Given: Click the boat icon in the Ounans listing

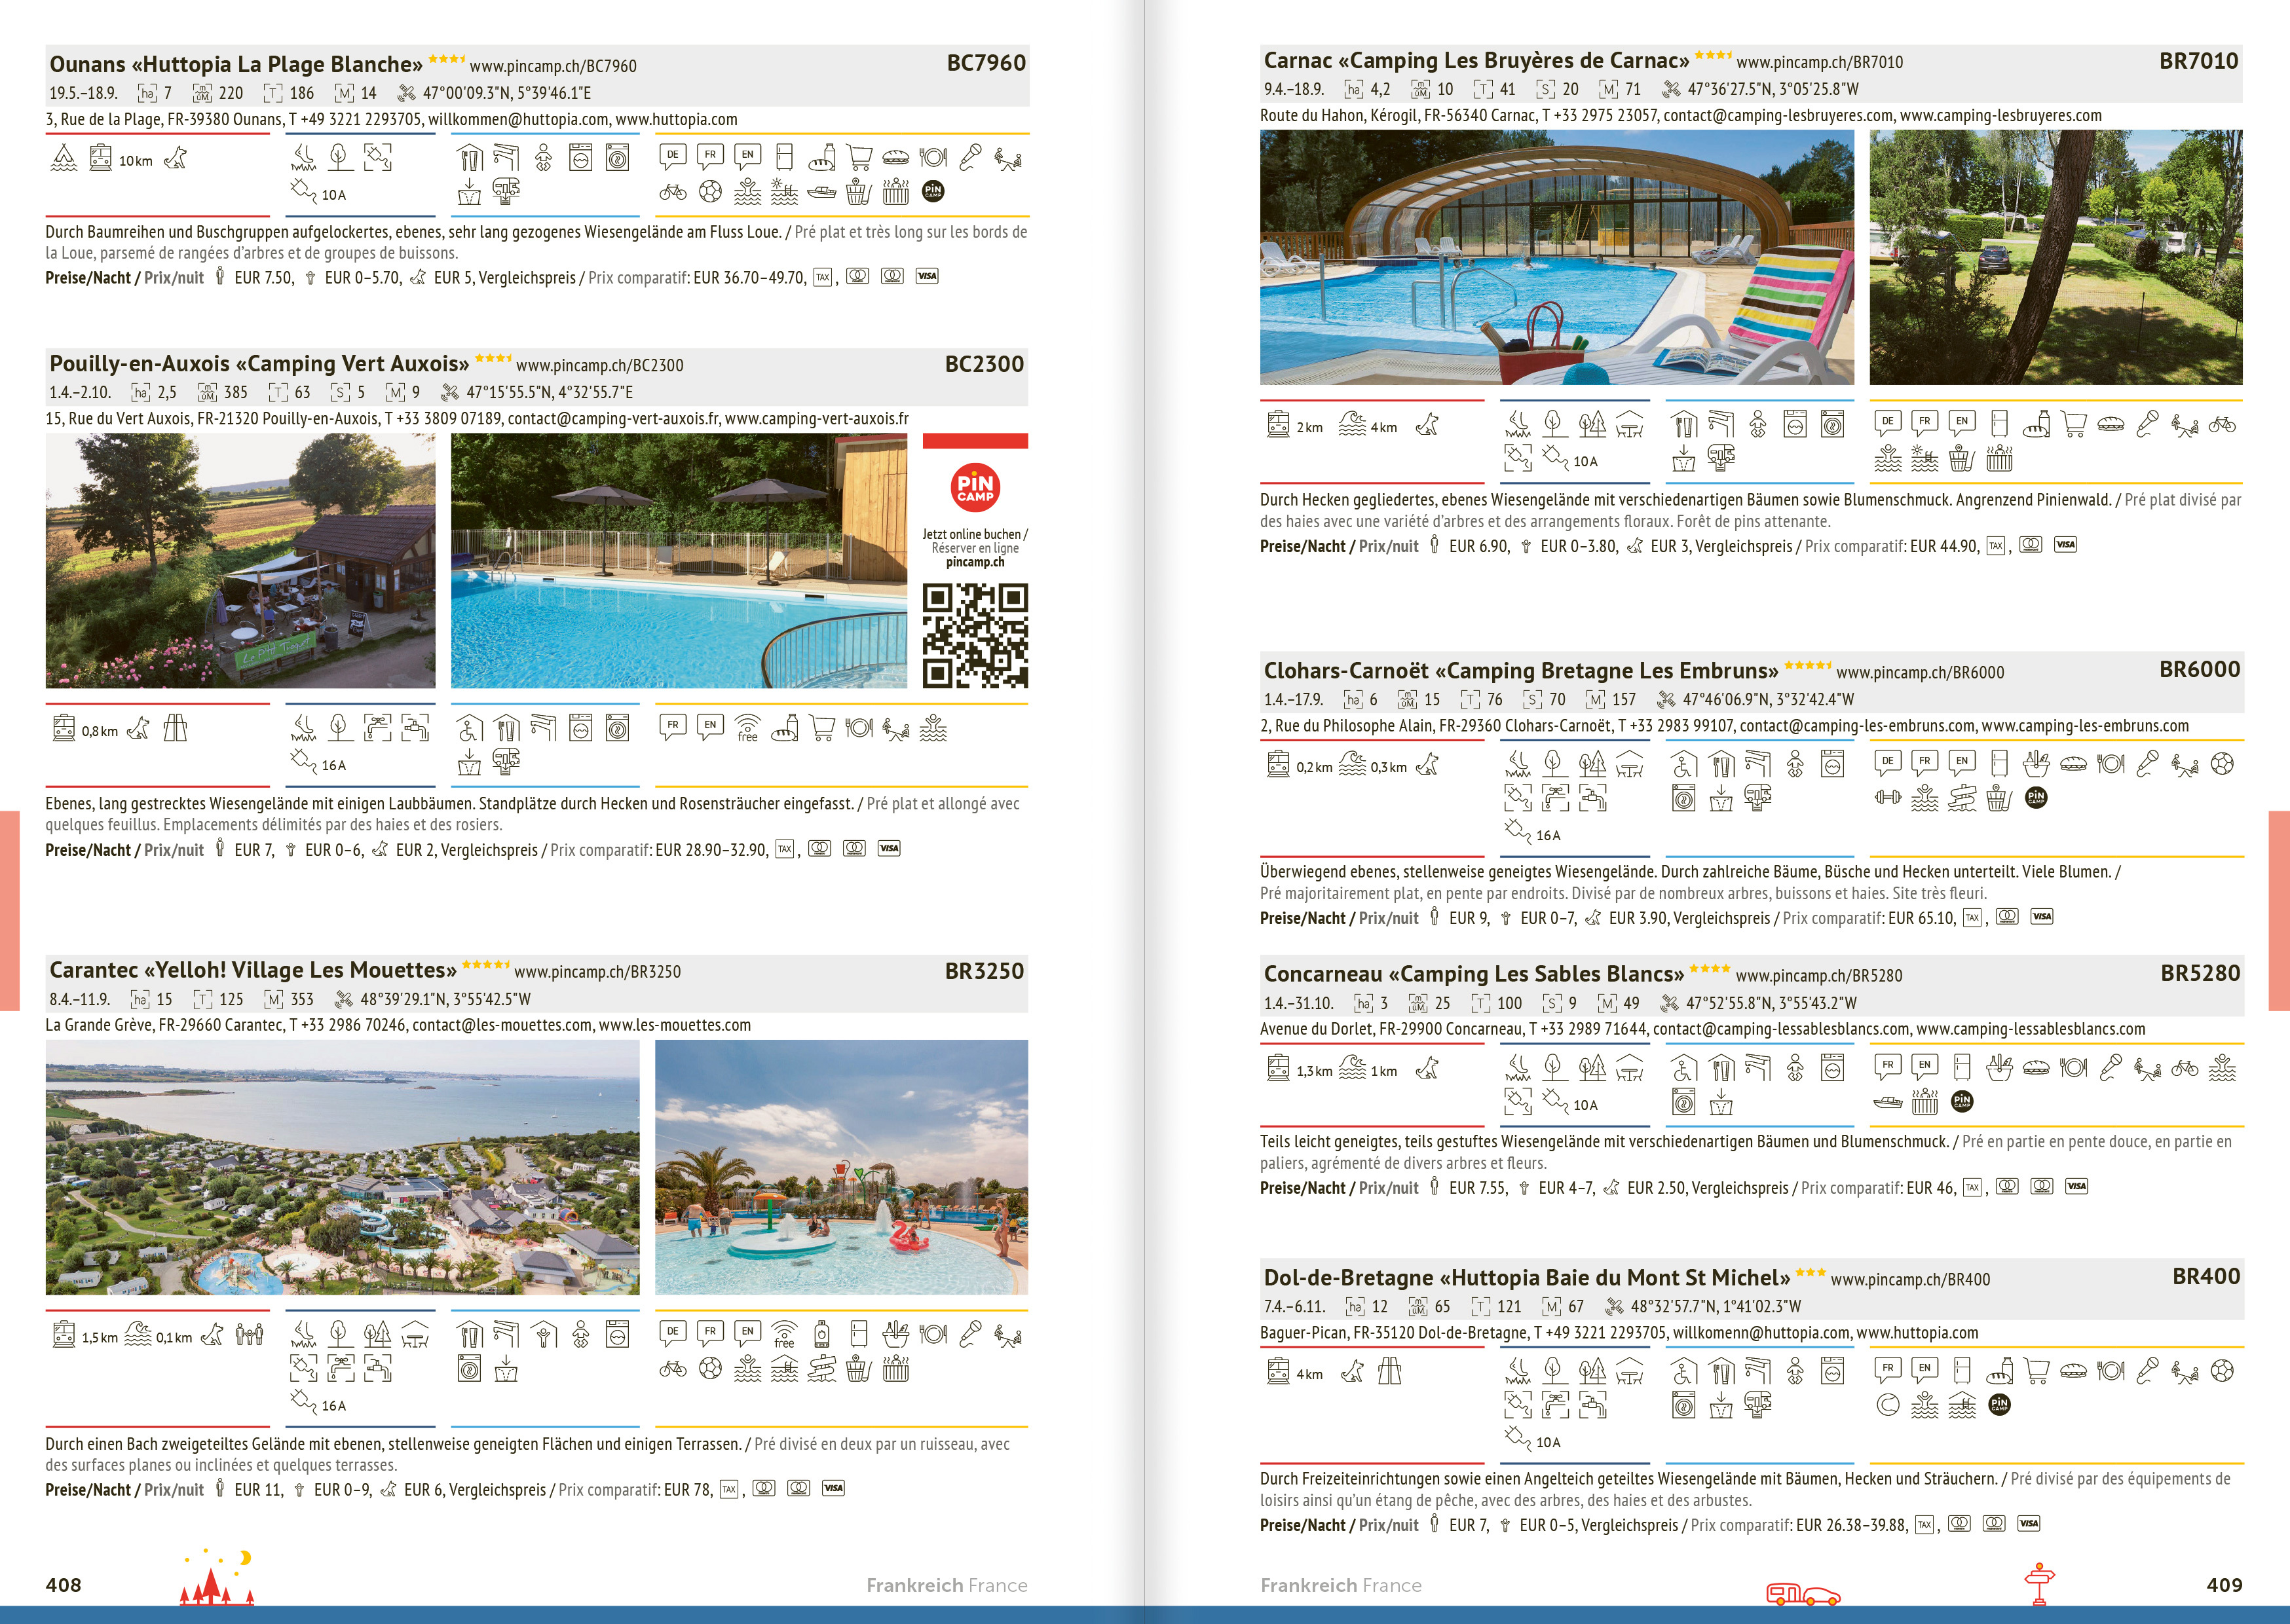Looking at the screenshot, I should click(821, 191).
